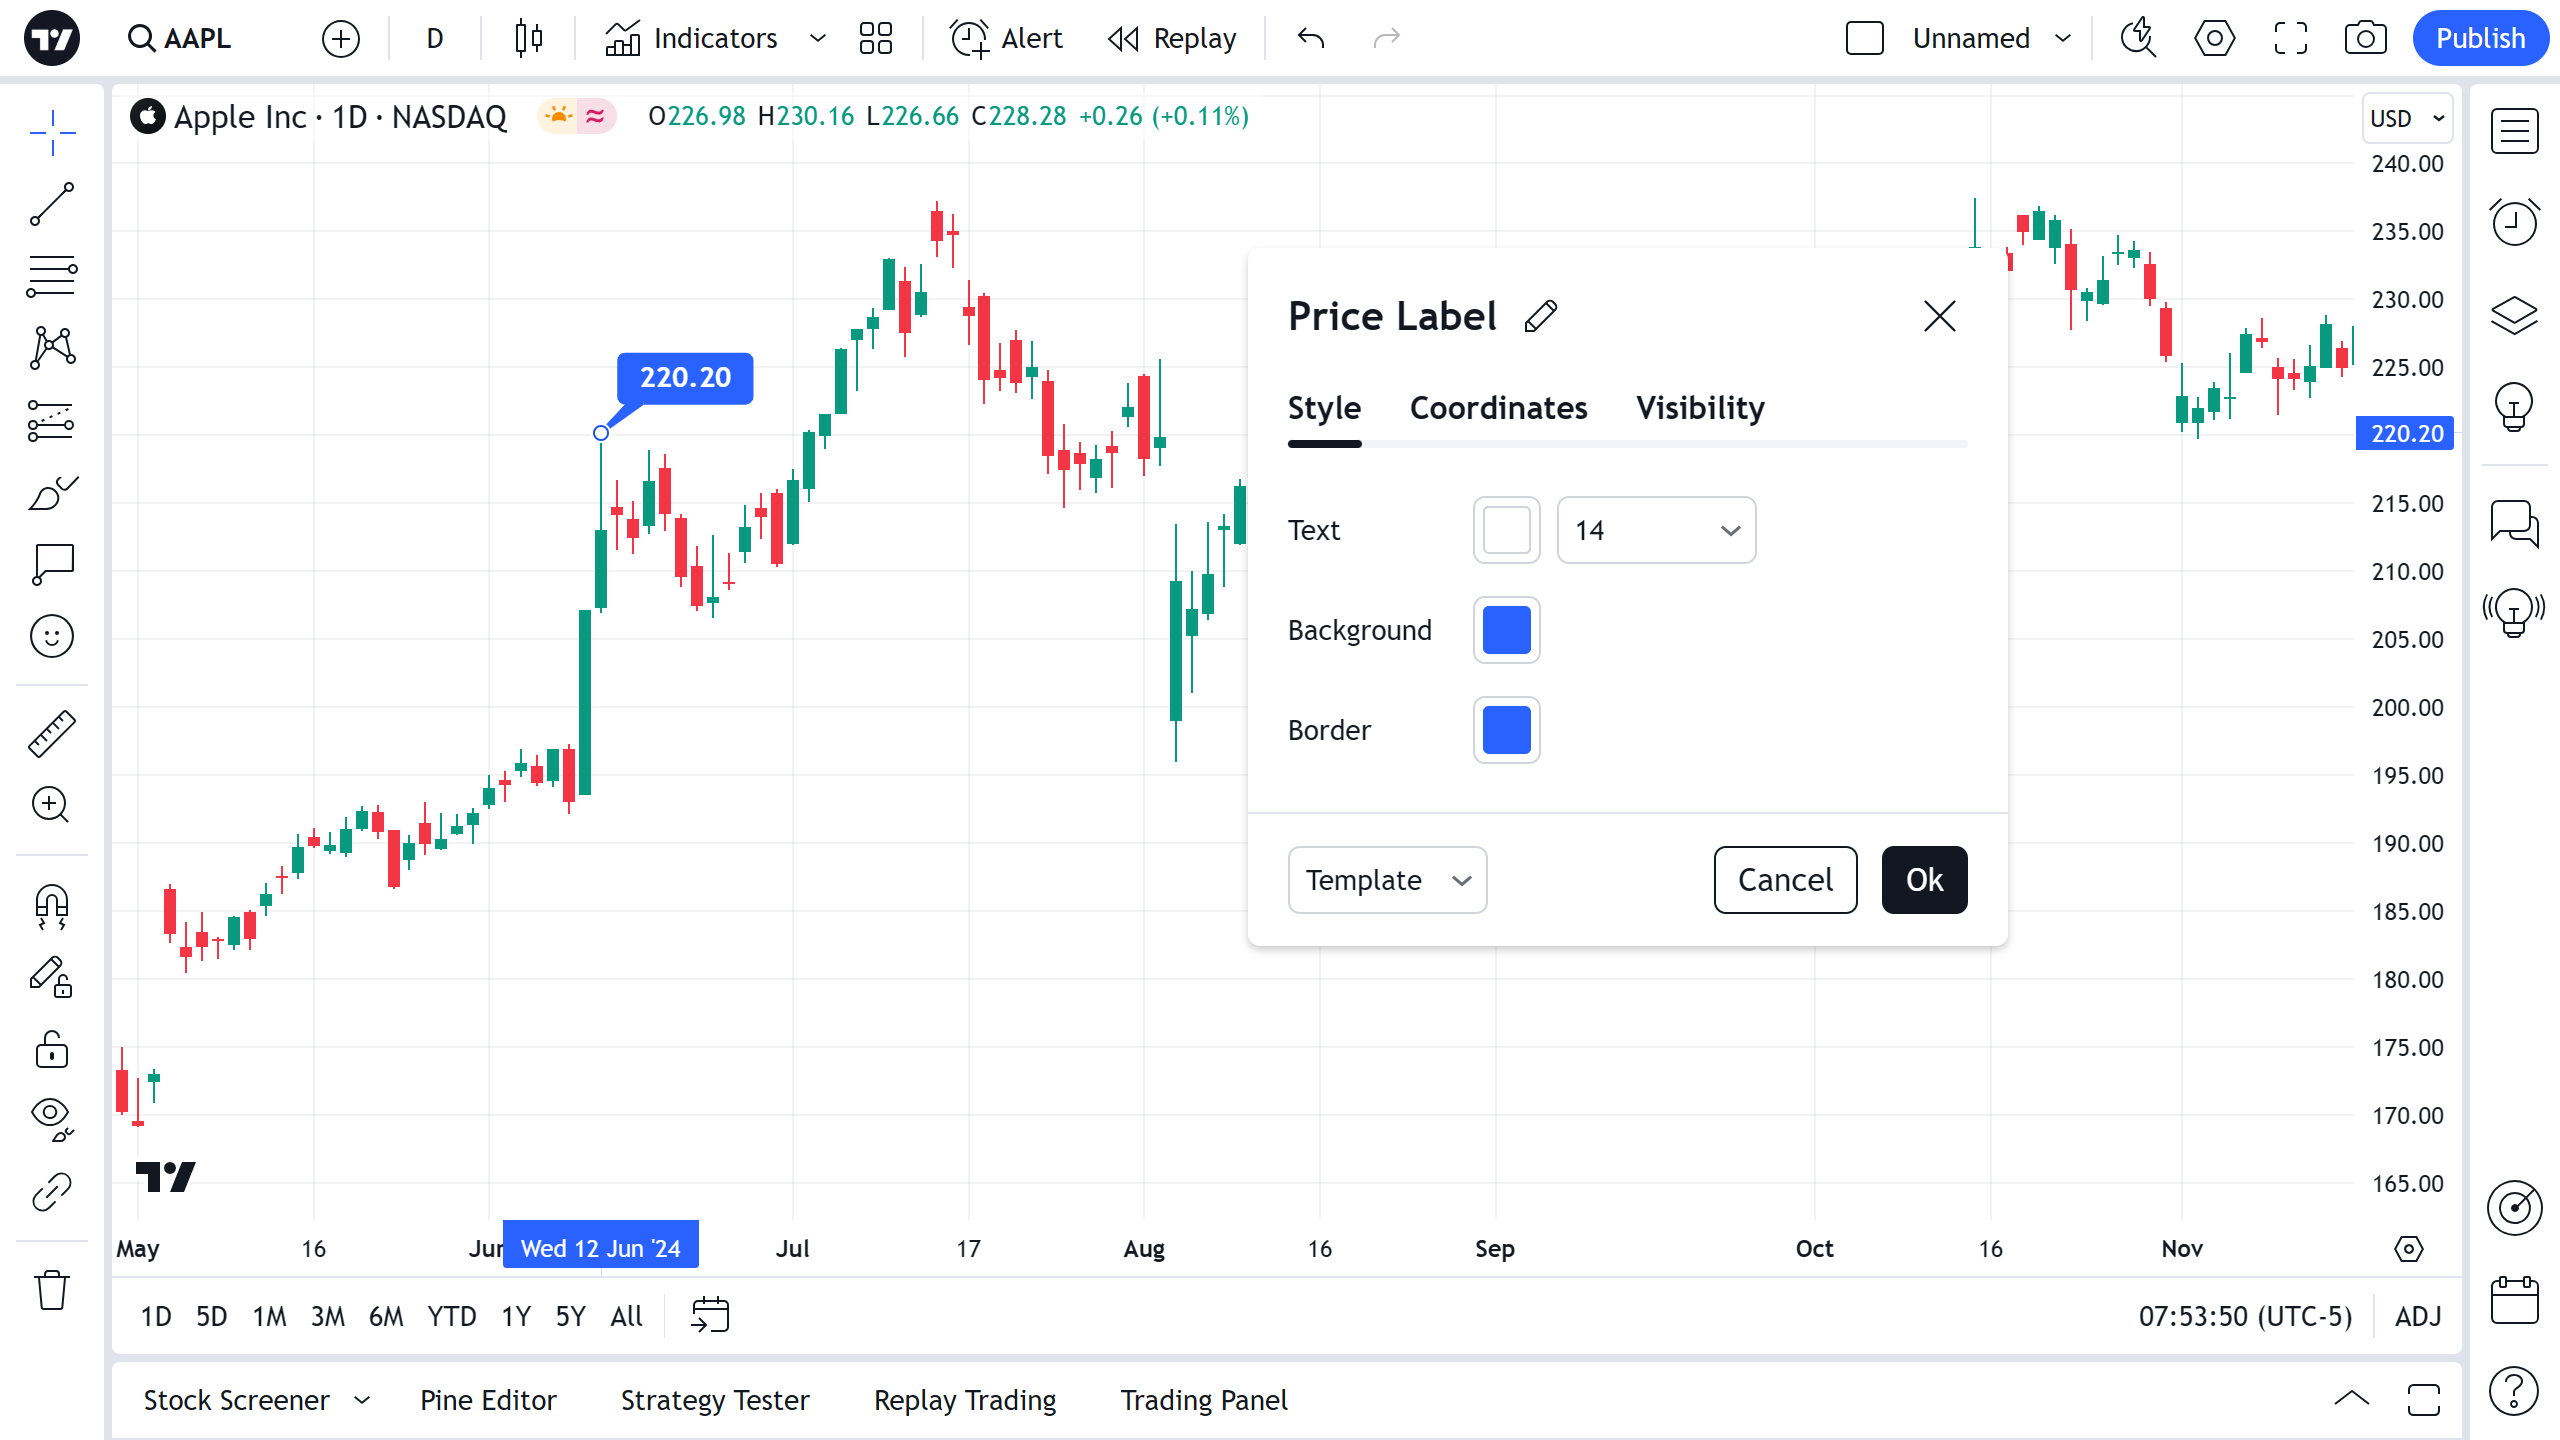This screenshot has height=1440, width=2560.
Task: Click the Cancel button
Action: coord(1785,880)
